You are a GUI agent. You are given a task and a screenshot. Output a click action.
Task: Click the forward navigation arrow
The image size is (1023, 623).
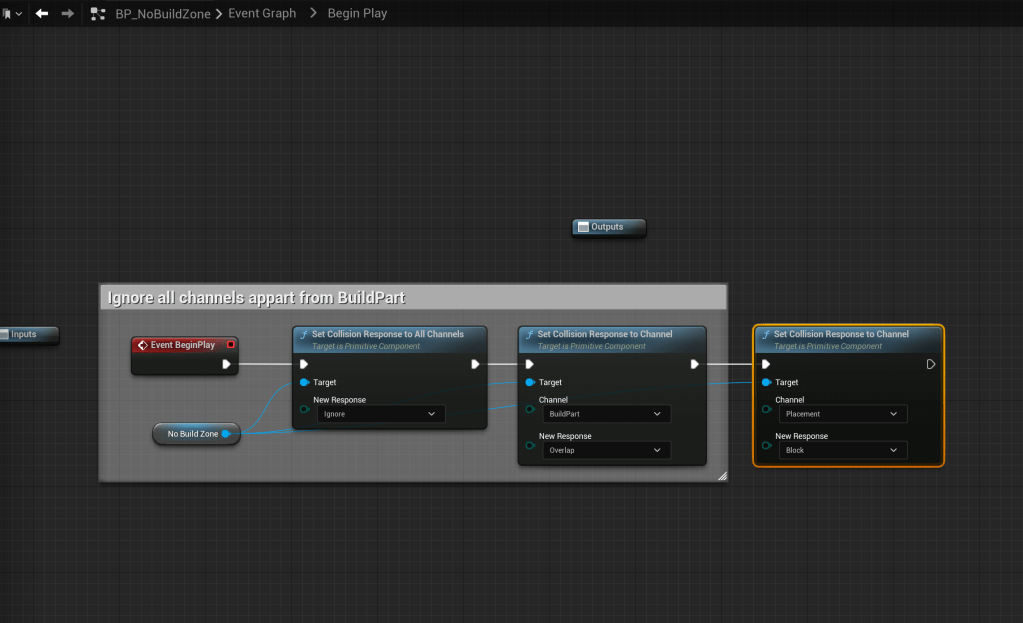(x=67, y=14)
